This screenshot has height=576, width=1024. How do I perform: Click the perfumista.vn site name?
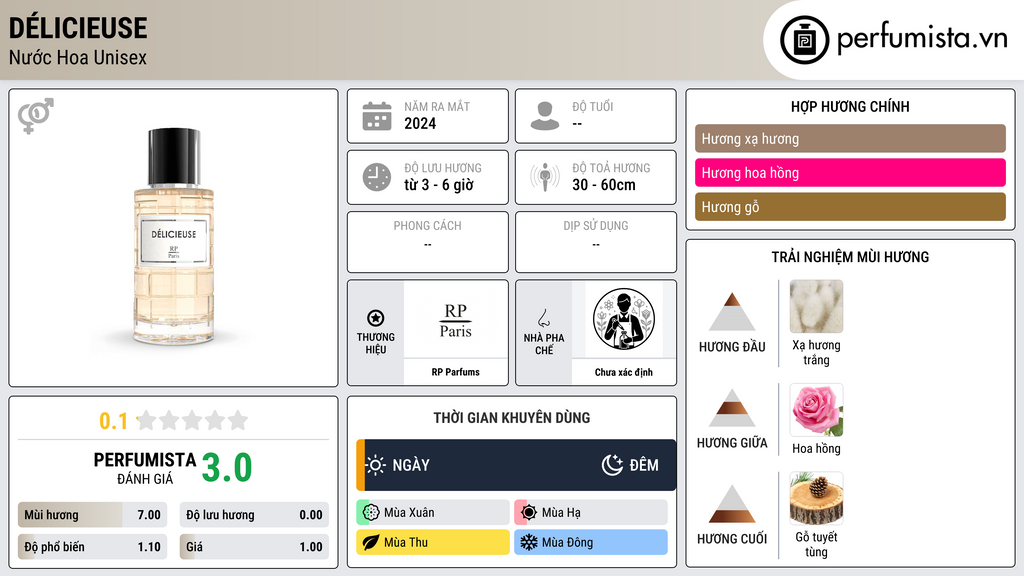pos(922,38)
